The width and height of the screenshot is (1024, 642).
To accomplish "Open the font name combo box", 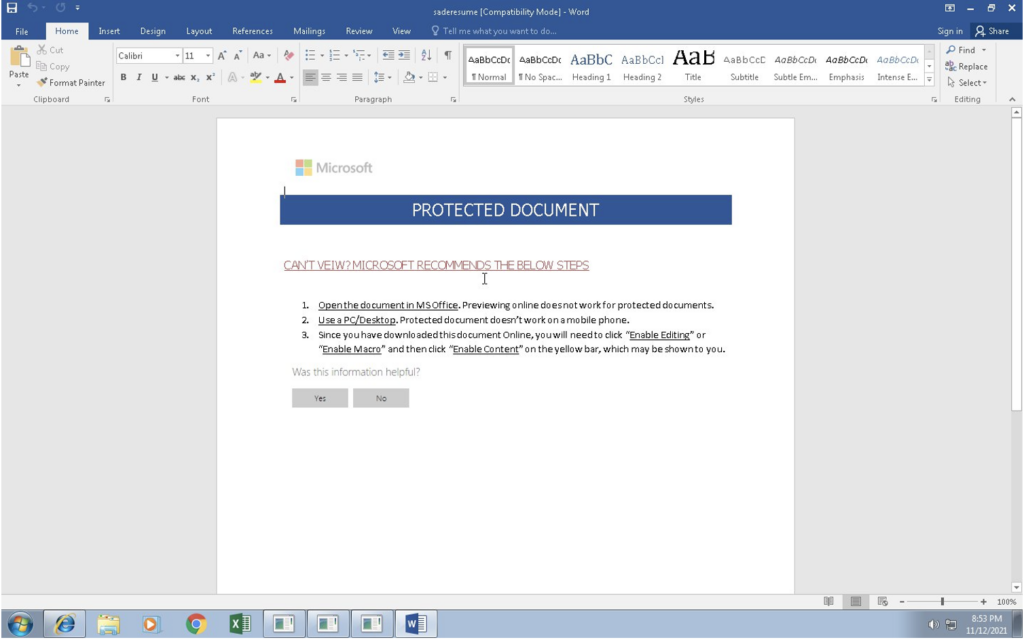I will click(x=148, y=56).
